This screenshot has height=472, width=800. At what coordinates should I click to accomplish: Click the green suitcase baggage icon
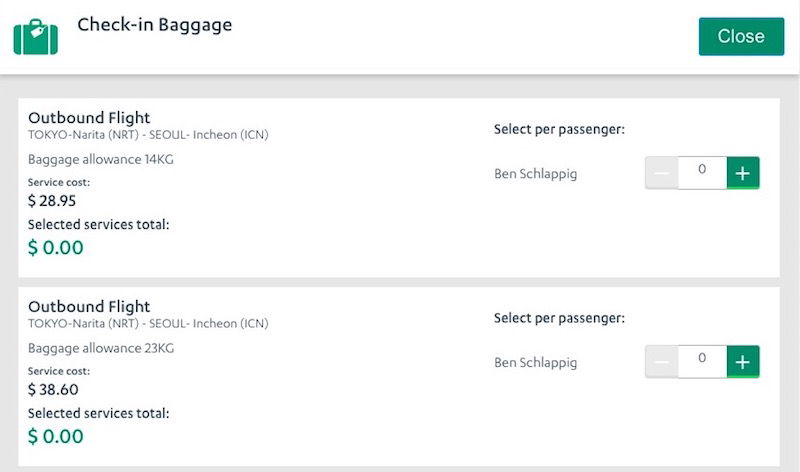point(36,37)
